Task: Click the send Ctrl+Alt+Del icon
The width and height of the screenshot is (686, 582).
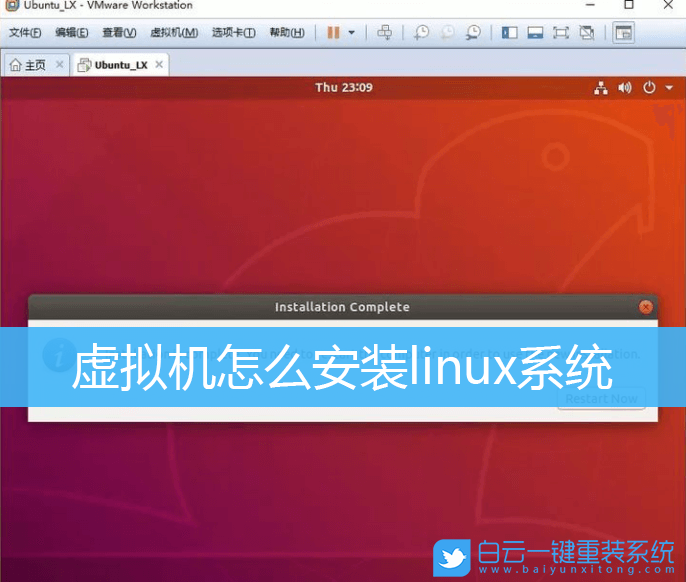Action: 385,32
